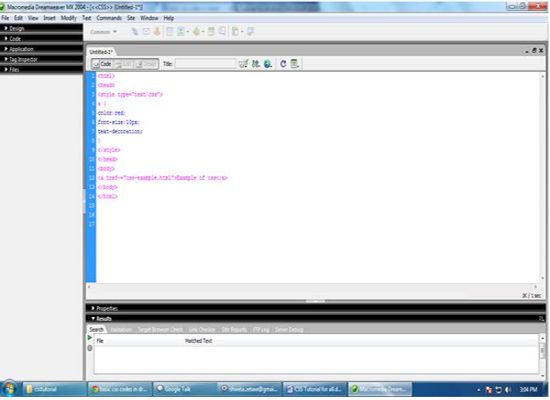Viewport: 550px width, 400px height.
Task: Click the Templates insert icon
Action: click(235, 32)
